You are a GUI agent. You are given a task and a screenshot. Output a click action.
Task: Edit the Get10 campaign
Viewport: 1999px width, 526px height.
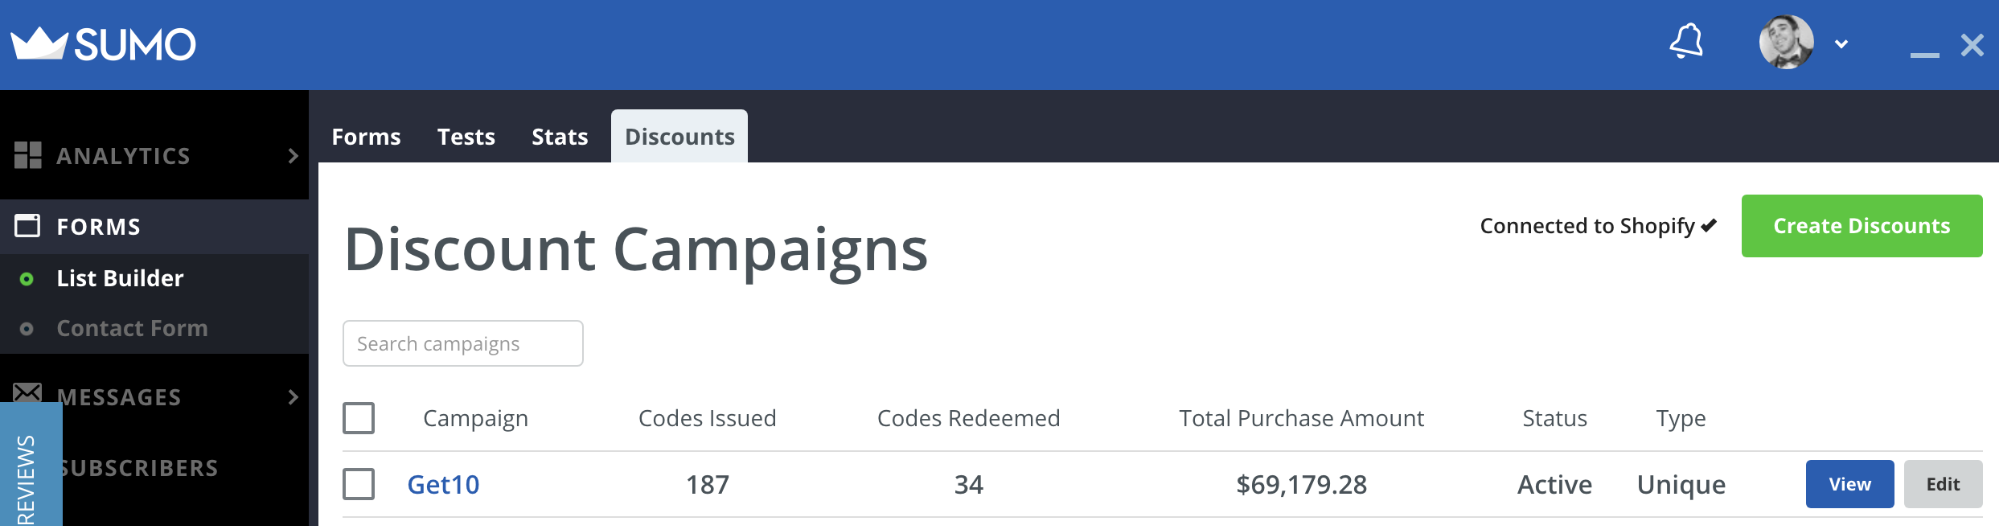(1943, 484)
